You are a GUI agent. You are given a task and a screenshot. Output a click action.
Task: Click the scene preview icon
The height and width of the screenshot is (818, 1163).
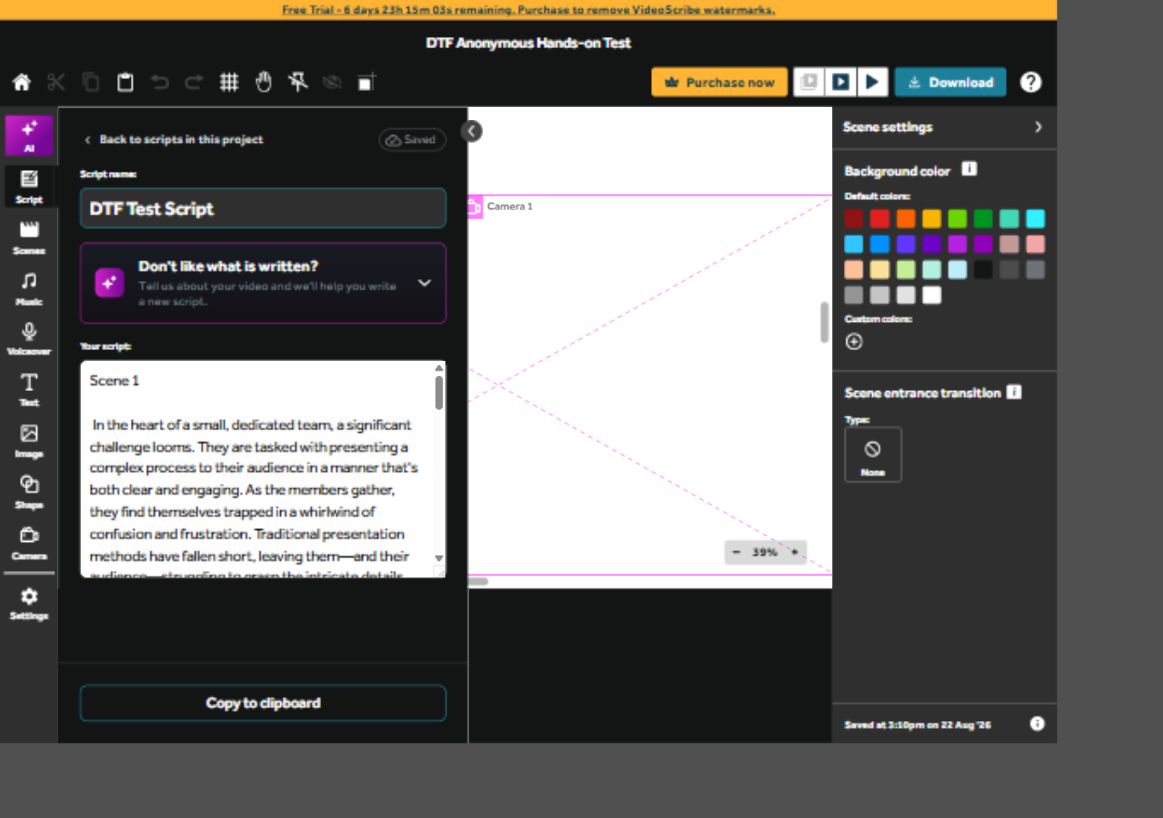[x=808, y=82]
